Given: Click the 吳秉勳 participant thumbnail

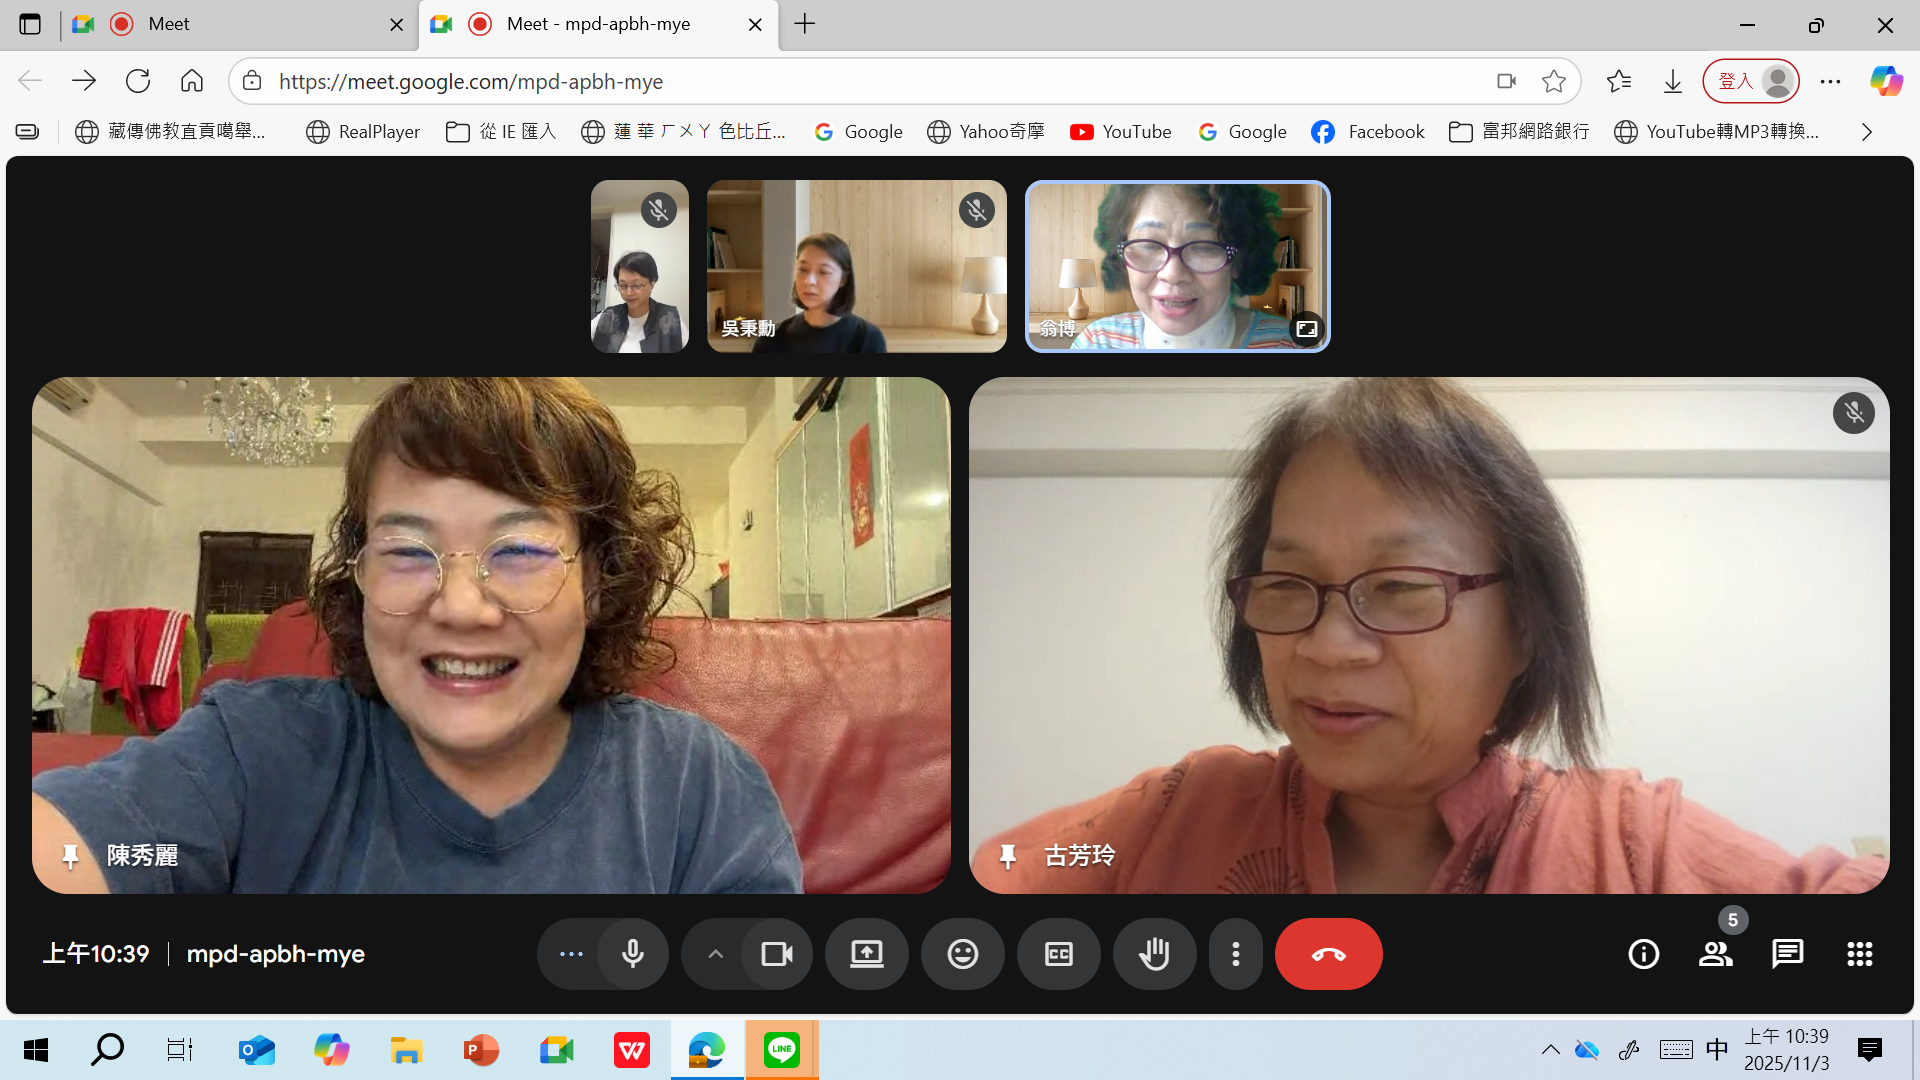Looking at the screenshot, I should (856, 266).
